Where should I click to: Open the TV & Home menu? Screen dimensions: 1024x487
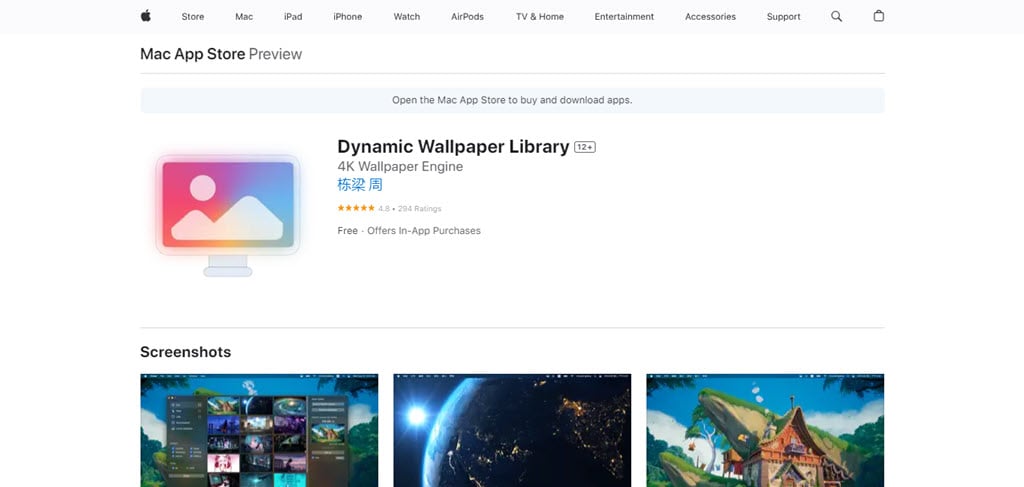pyautogui.click(x=540, y=17)
